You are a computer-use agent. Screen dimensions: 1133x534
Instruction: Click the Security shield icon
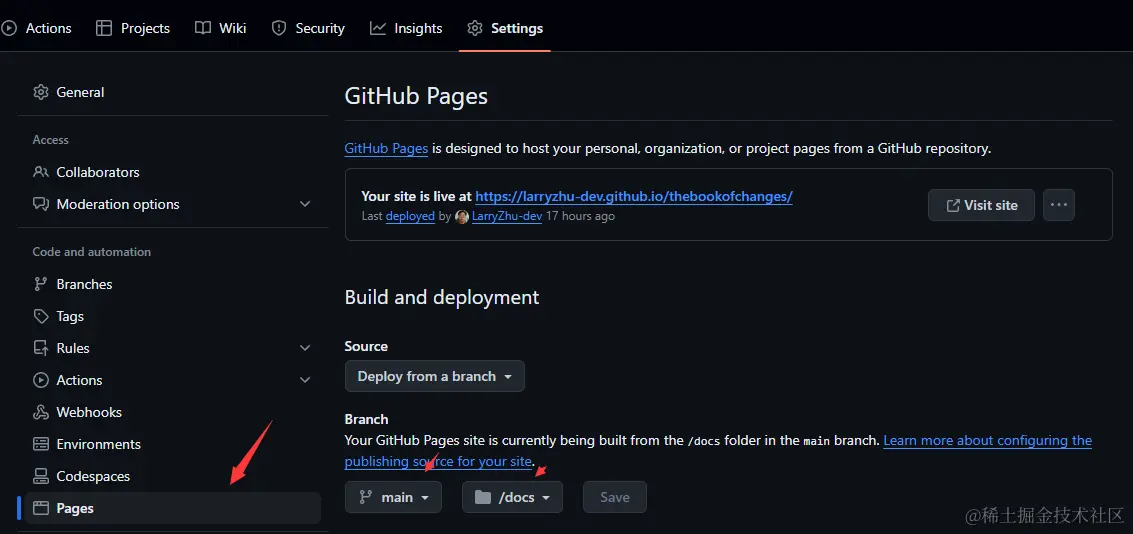[x=279, y=28]
